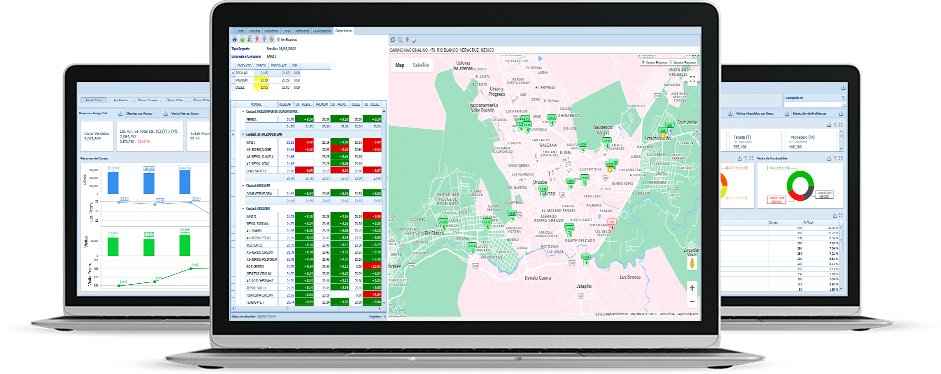Click first export icon in the left laptop's header bar
The image size is (941, 374).
[121, 113]
